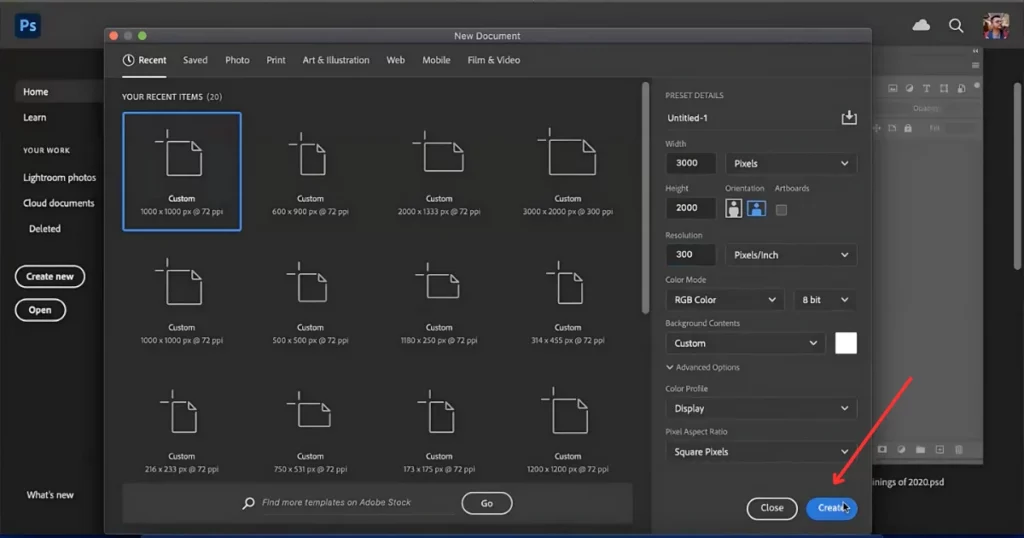Image resolution: width=1024 pixels, height=538 pixels.
Task: Click the magnifier icon in Adobe Stock search
Action: tap(248, 503)
